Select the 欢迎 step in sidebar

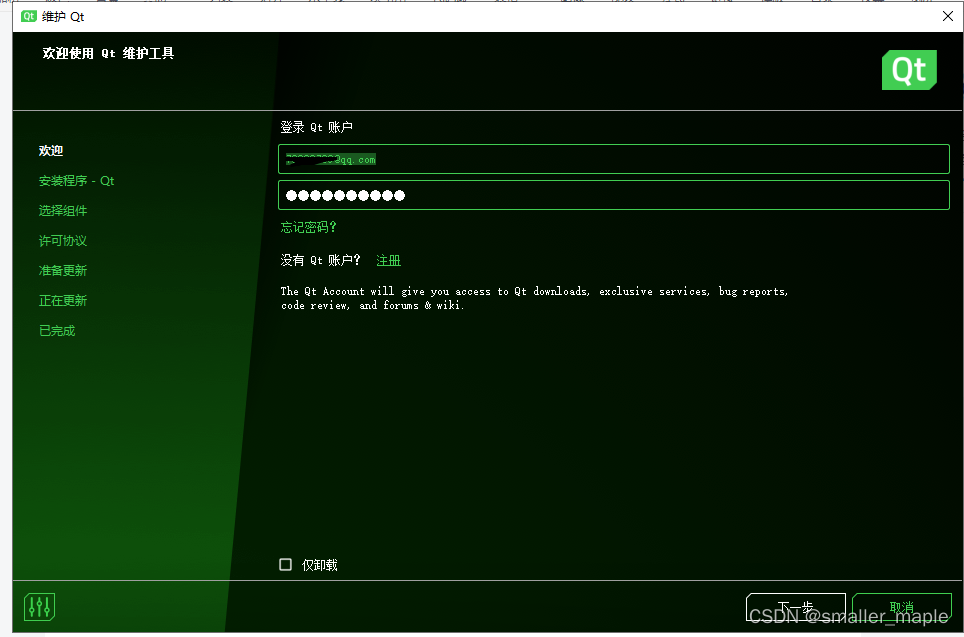(51, 151)
